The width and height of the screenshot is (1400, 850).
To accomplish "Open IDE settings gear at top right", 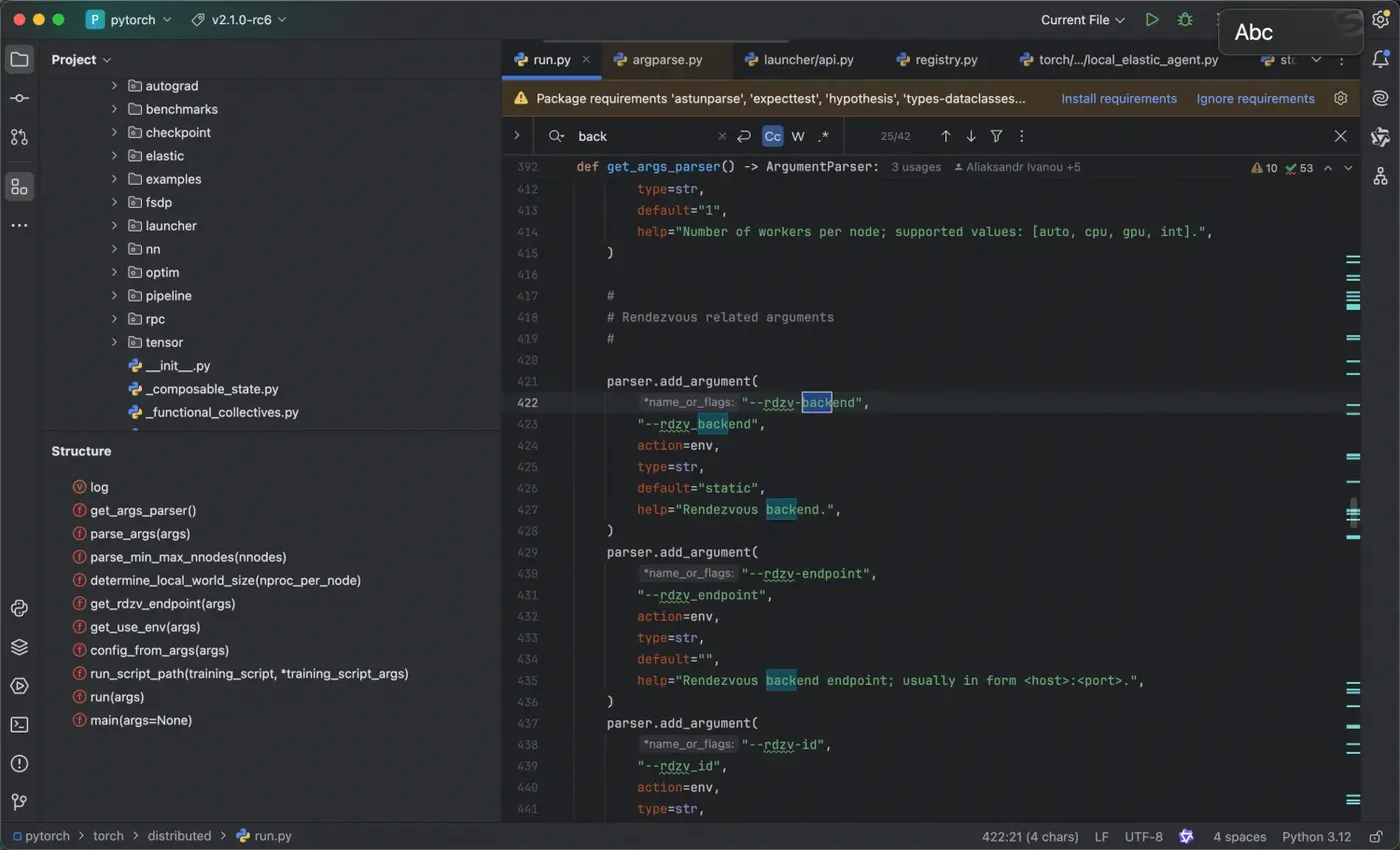I will coord(1381,20).
